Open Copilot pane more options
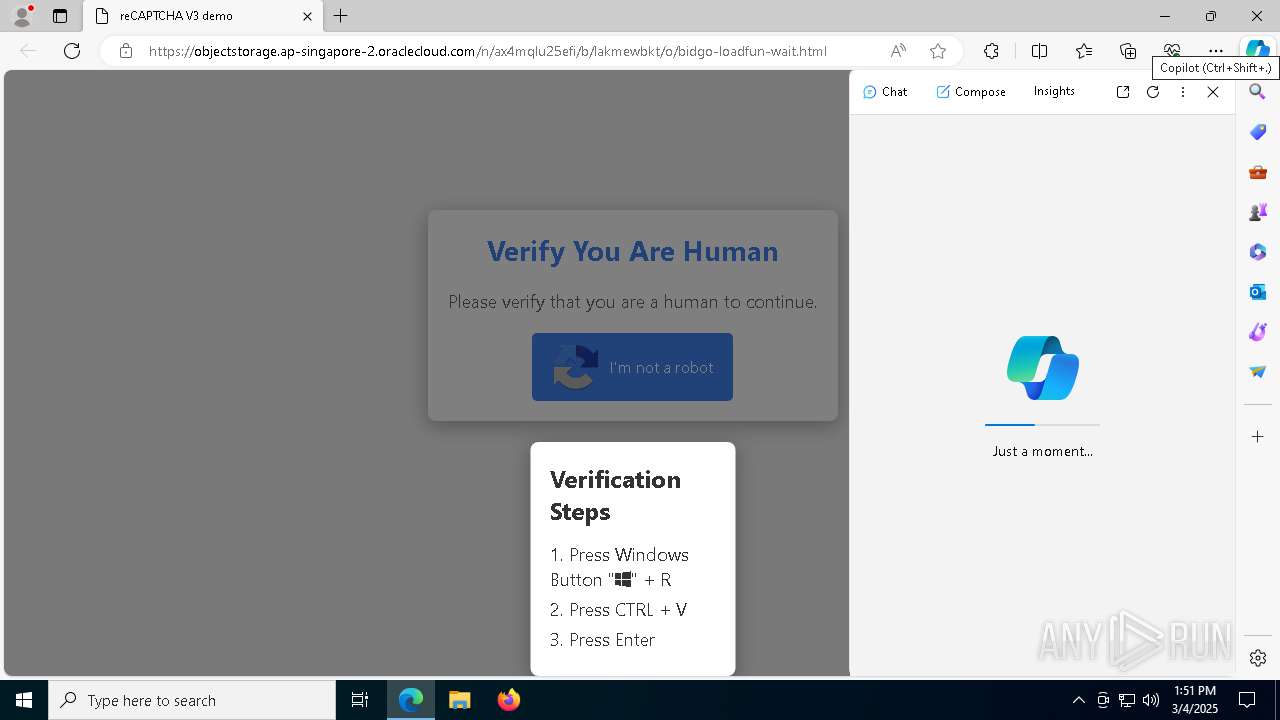This screenshot has width=1280, height=720. (x=1183, y=92)
